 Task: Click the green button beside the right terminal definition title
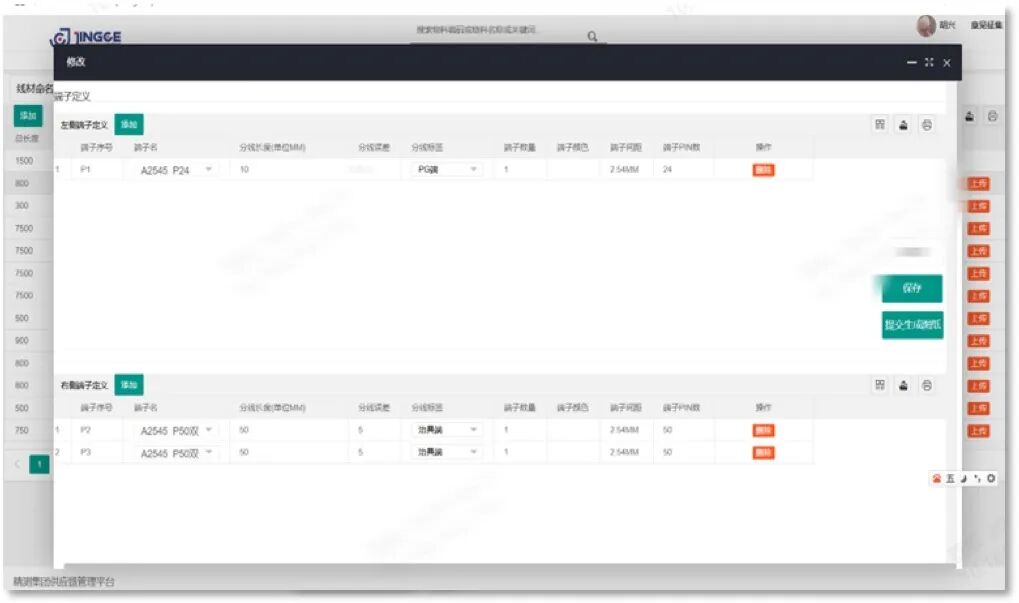click(x=129, y=385)
